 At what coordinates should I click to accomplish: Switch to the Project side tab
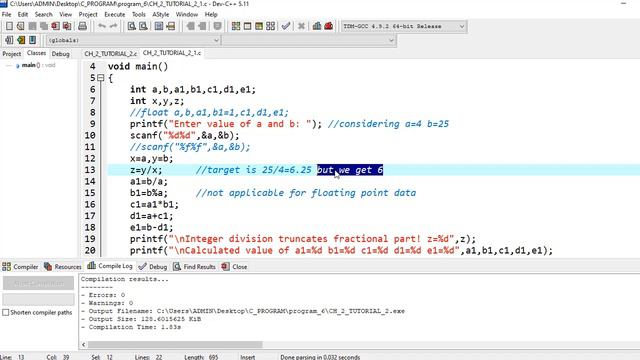(x=11, y=54)
